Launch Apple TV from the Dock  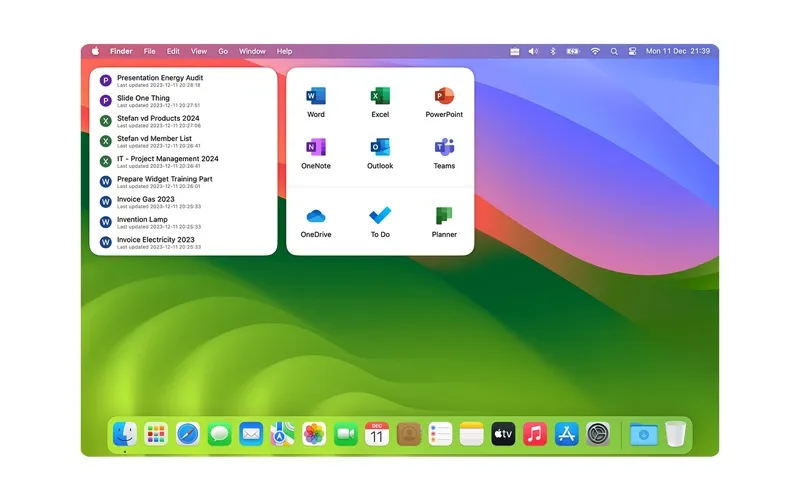503,434
